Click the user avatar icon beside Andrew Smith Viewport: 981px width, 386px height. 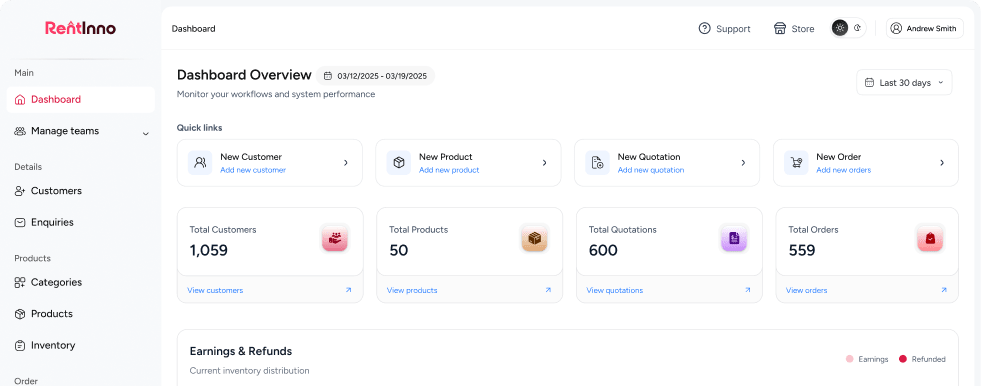click(x=896, y=28)
